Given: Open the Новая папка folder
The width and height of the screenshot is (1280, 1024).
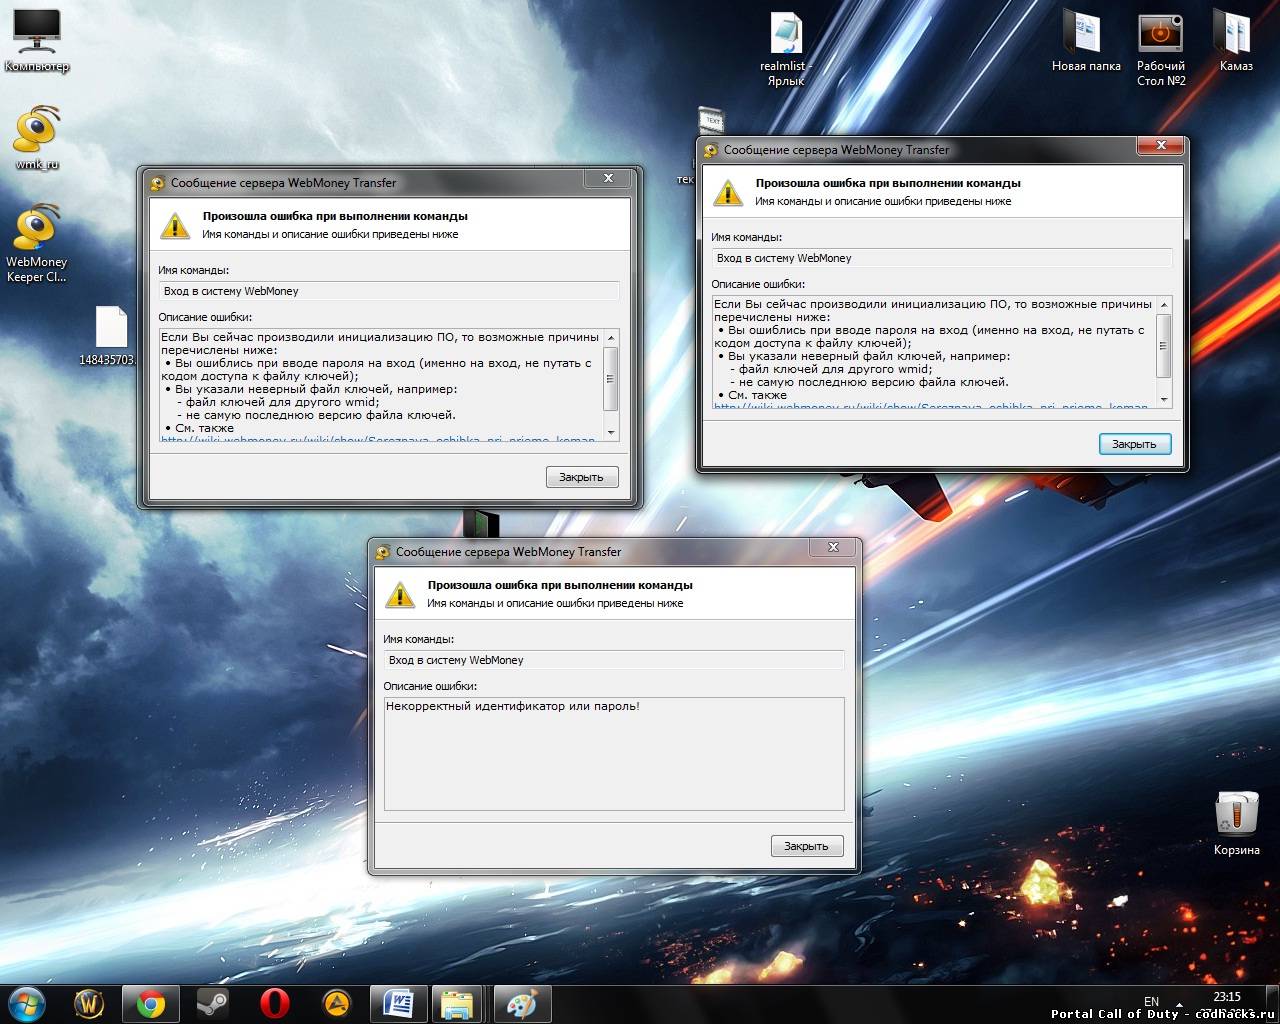Looking at the screenshot, I should point(1086,42).
